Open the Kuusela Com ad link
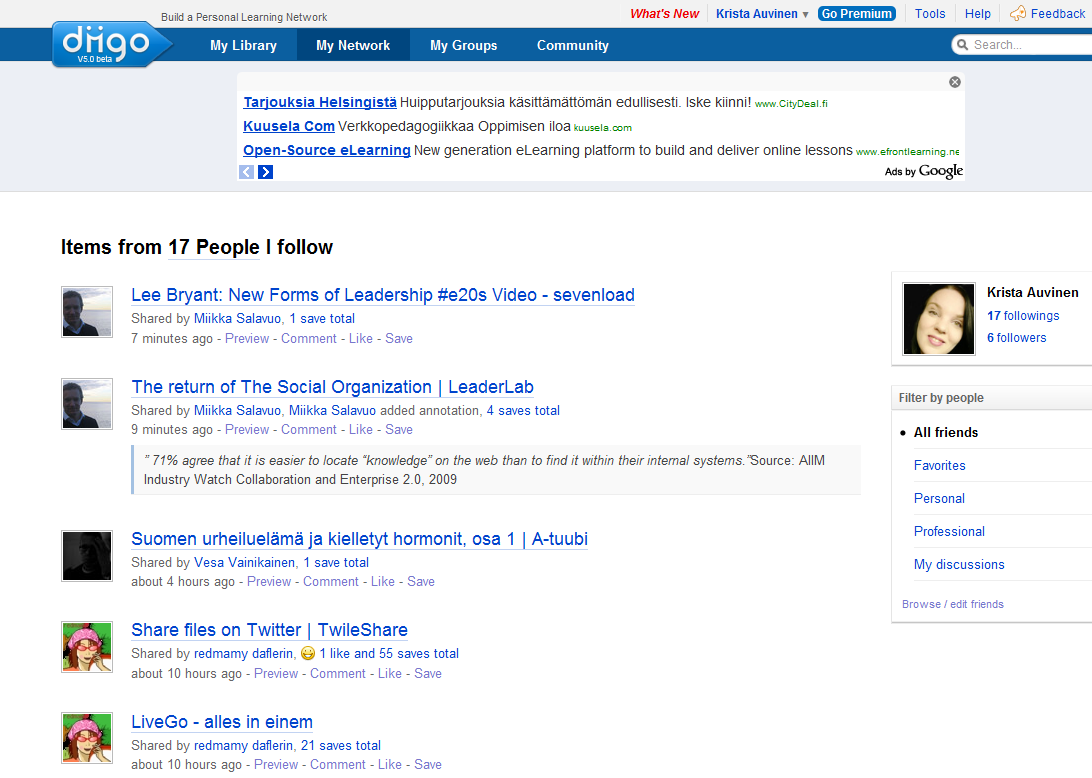1092x778 pixels. [289, 127]
